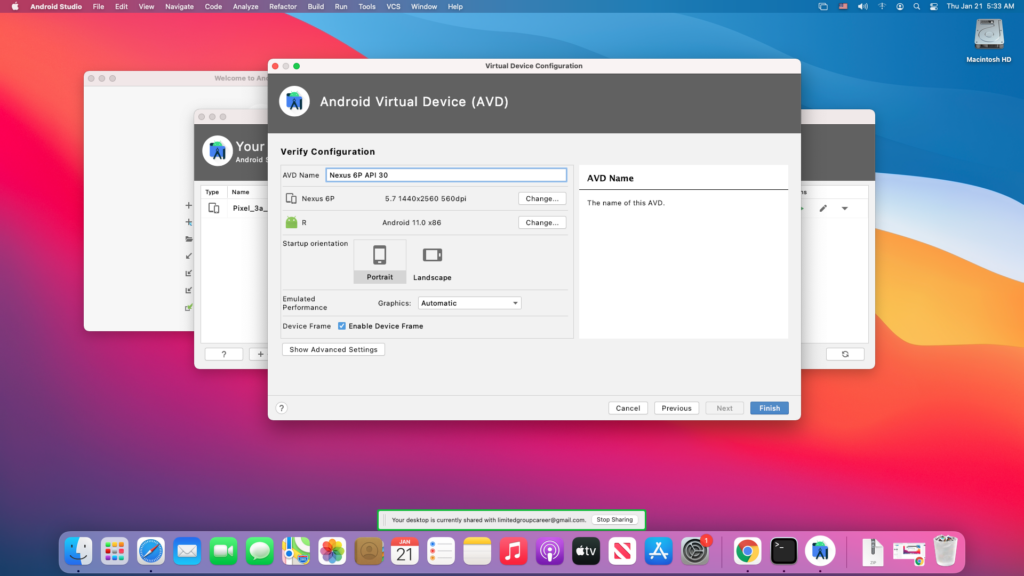Open the Refactor menu
Screen dimensions: 1024x576
(283, 7)
